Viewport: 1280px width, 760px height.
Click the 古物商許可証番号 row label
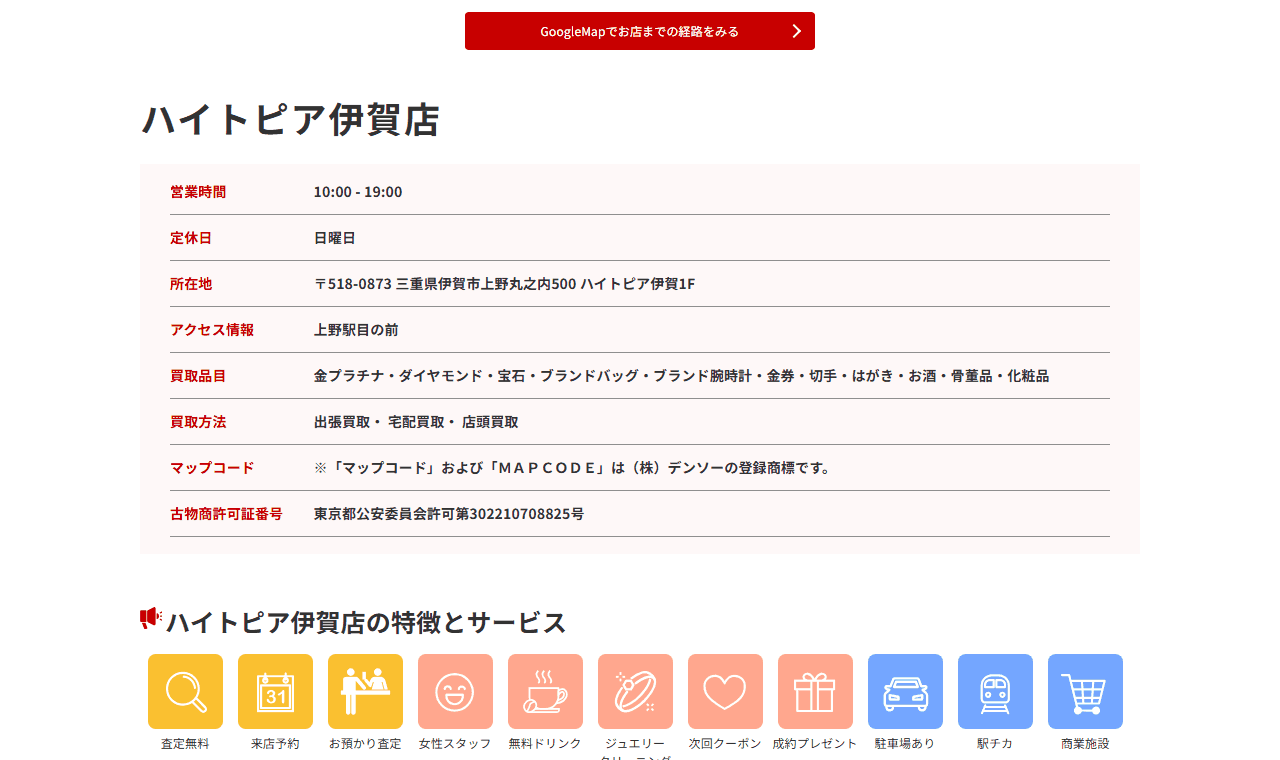point(226,514)
